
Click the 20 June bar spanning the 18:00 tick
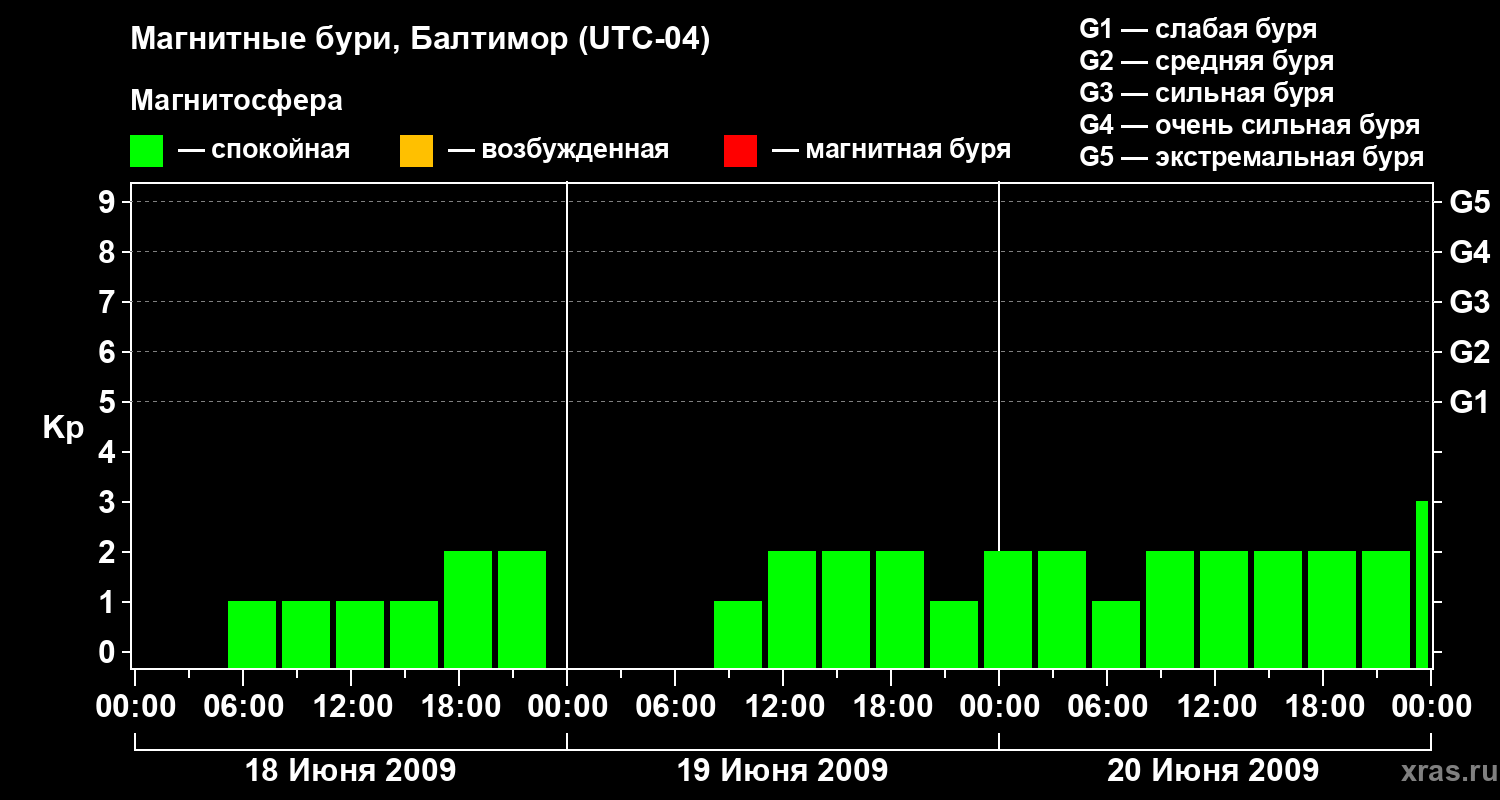tap(1332, 609)
